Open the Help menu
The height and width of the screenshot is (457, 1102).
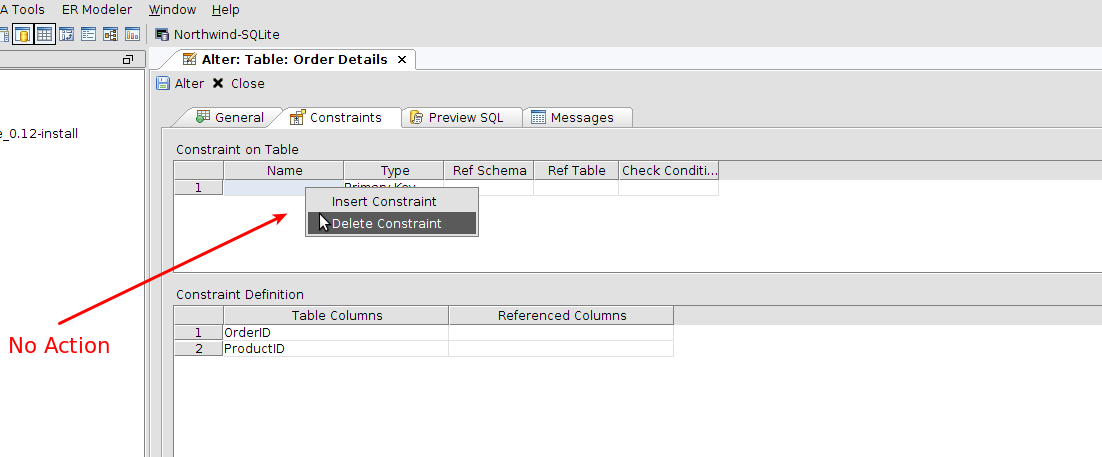coord(226,10)
